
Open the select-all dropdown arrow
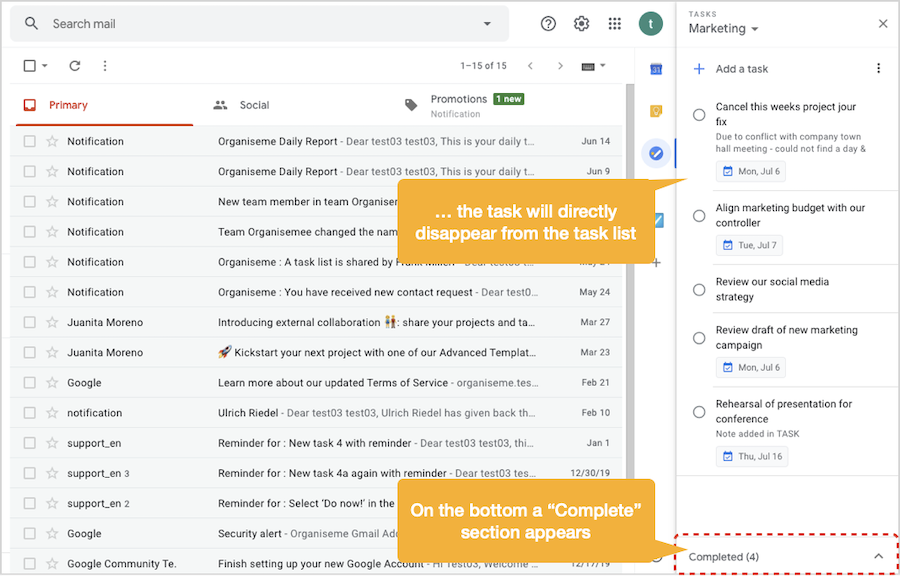point(42,65)
